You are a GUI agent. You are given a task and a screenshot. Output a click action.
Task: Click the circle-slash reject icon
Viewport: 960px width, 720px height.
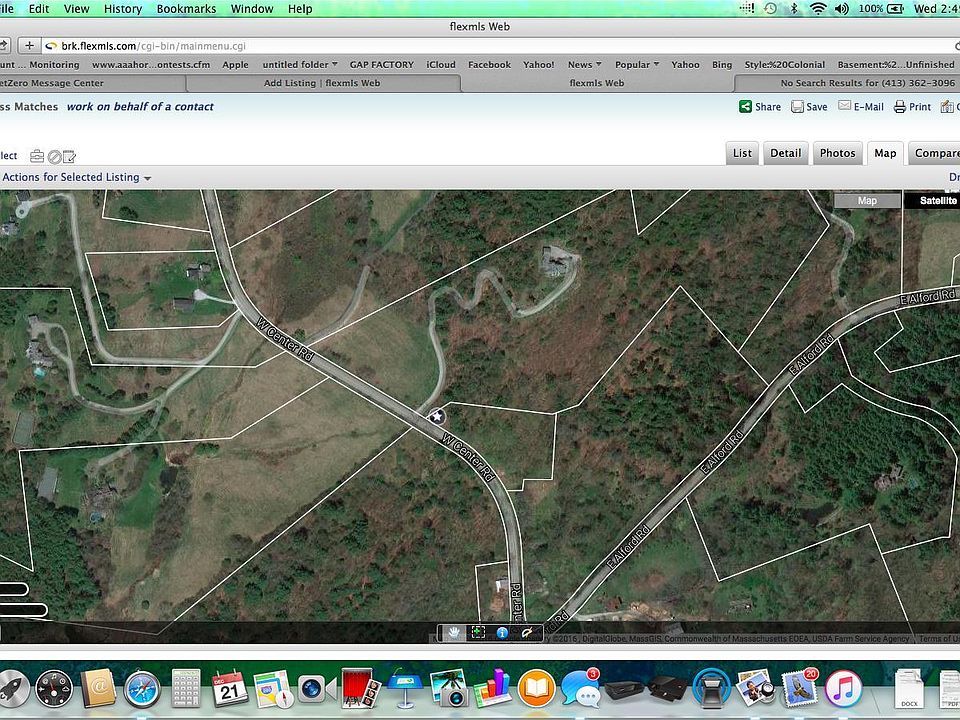click(54, 157)
